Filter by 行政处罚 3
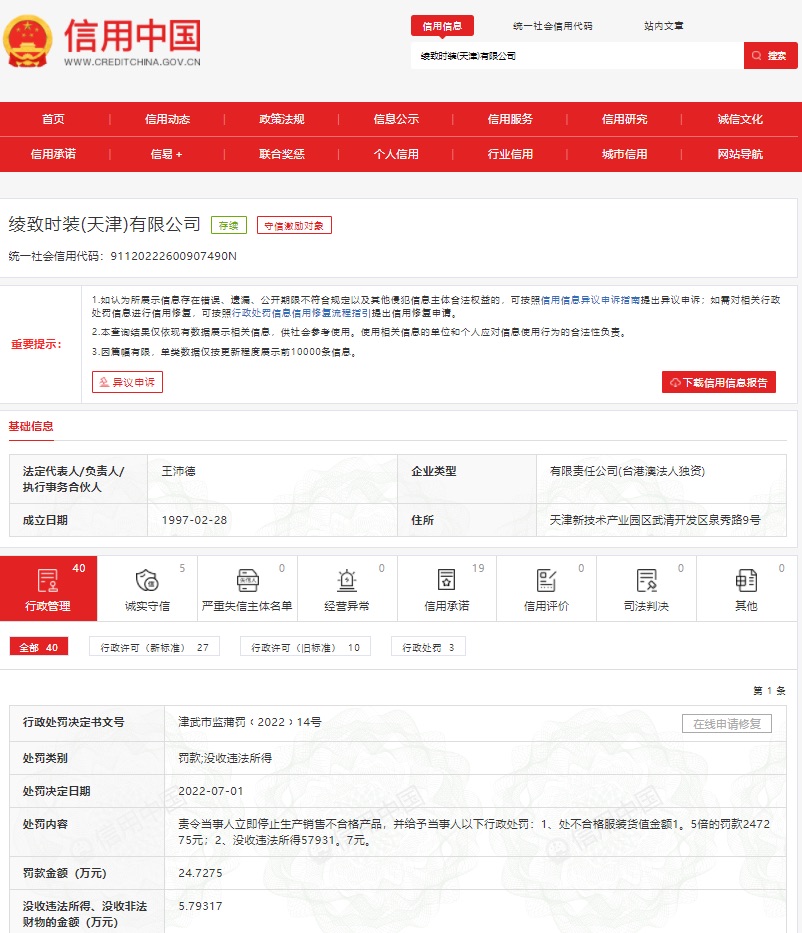 click(428, 647)
